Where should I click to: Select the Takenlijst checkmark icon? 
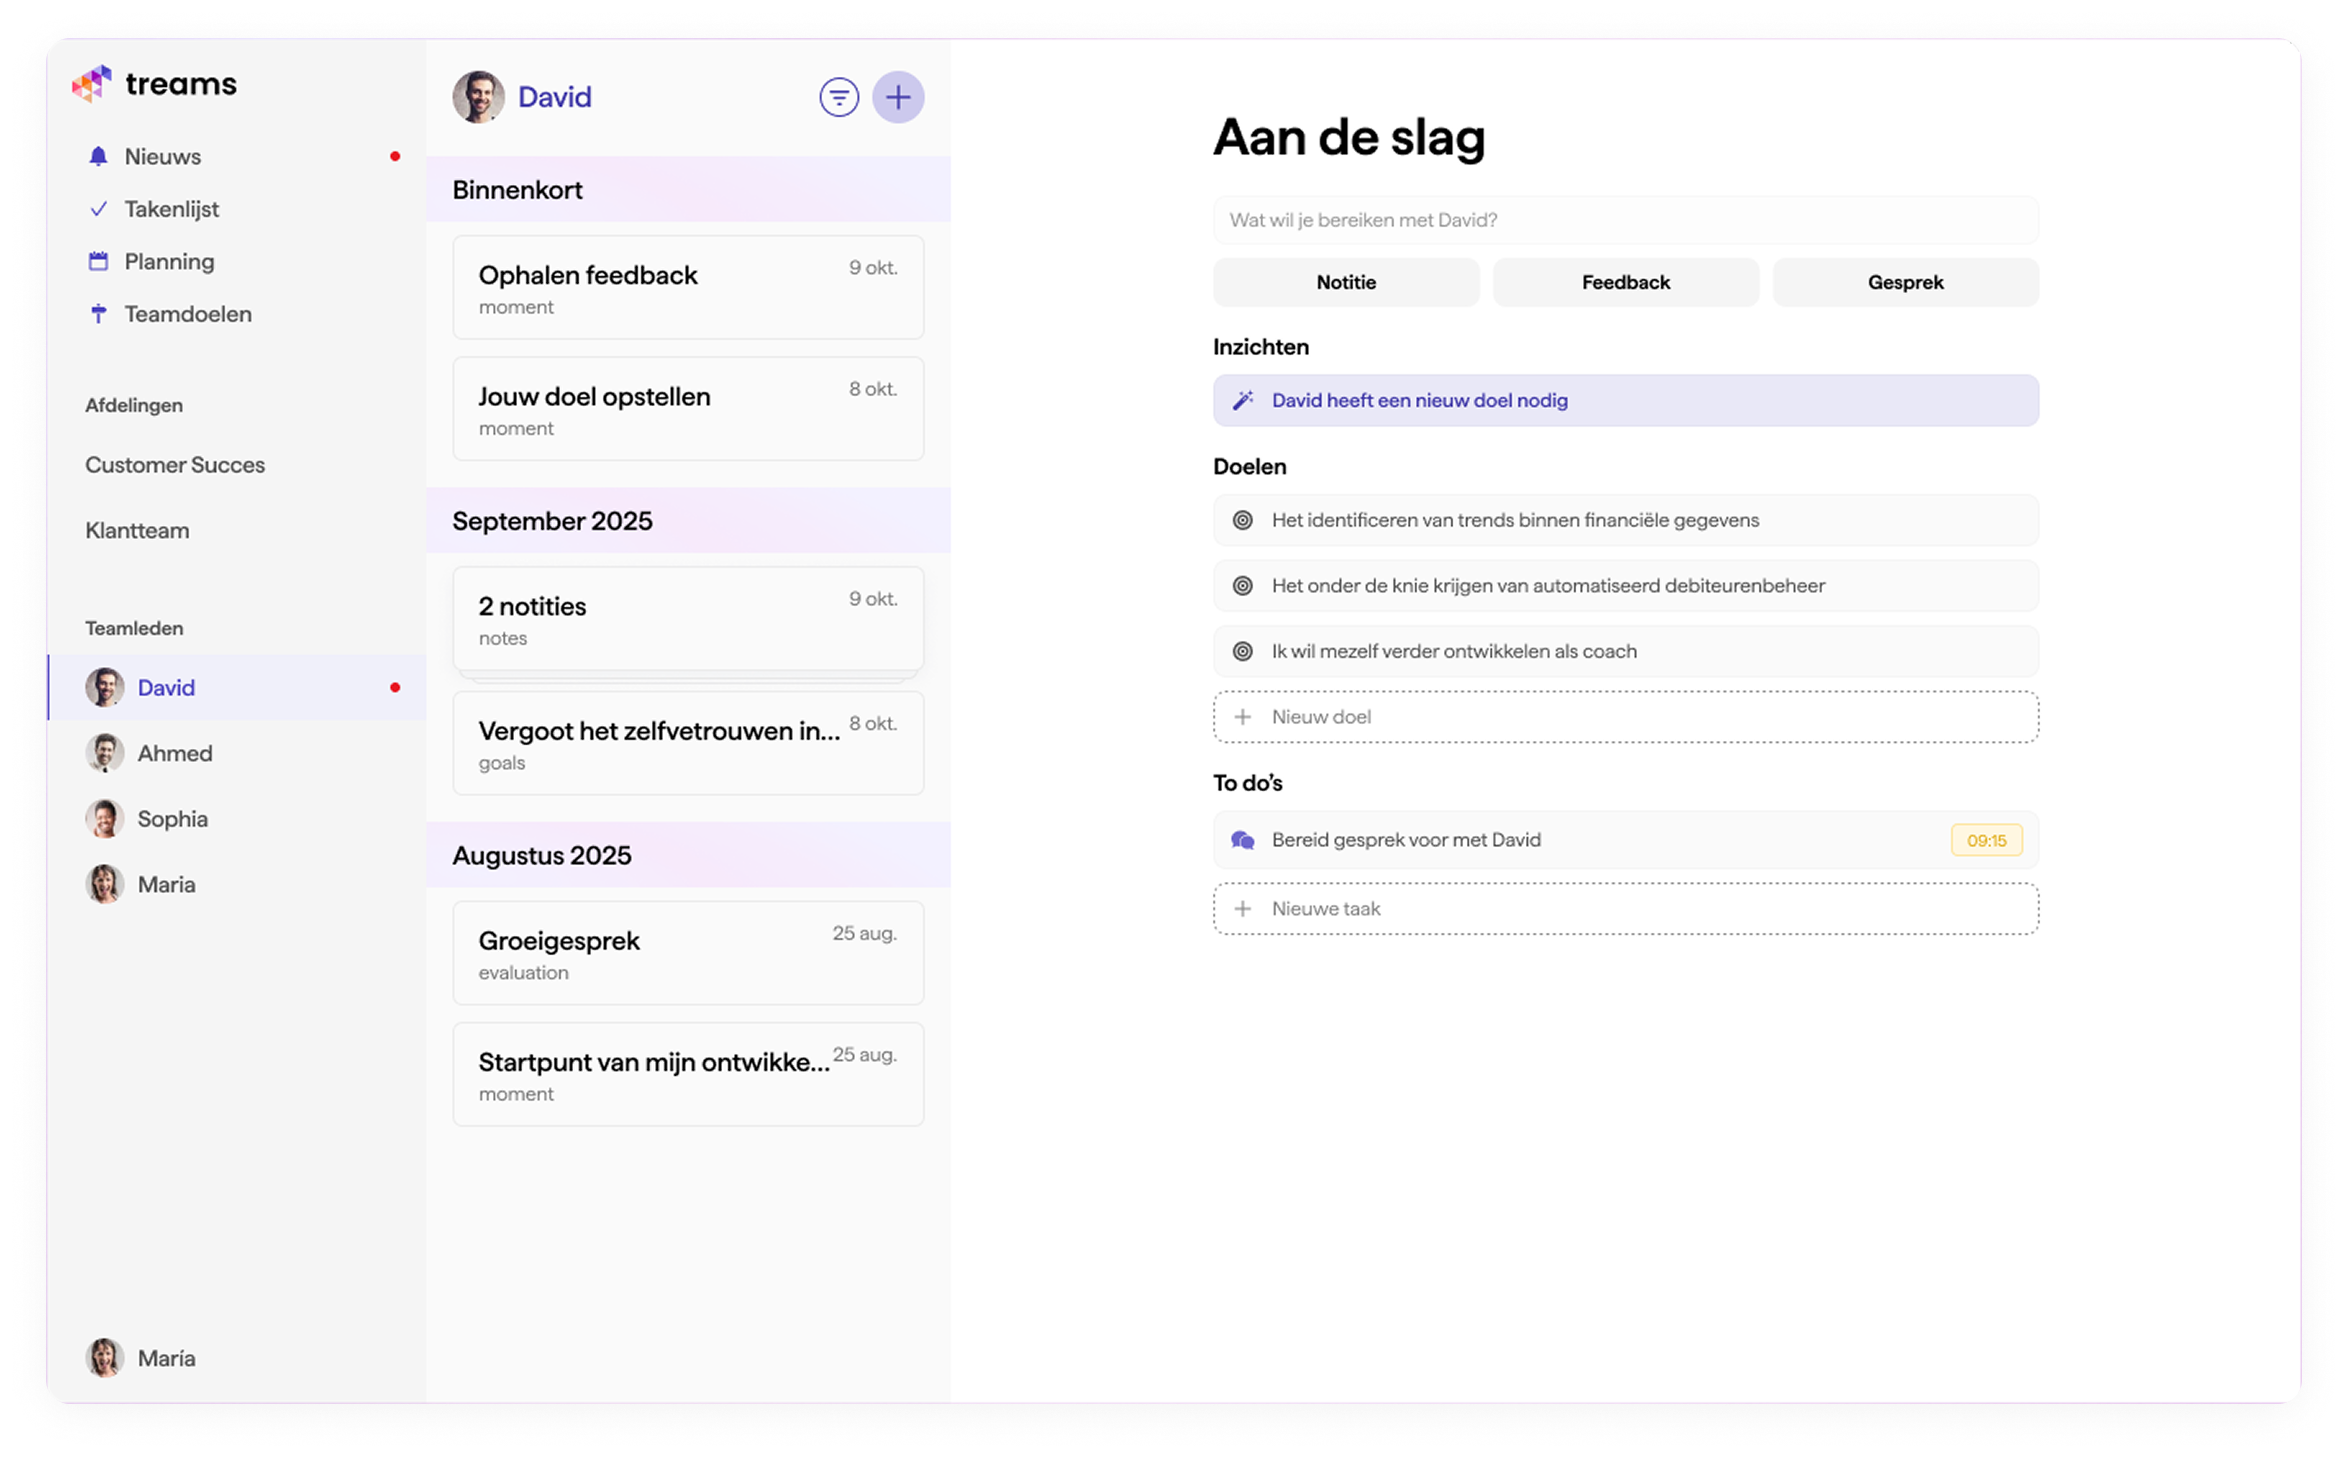[99, 208]
